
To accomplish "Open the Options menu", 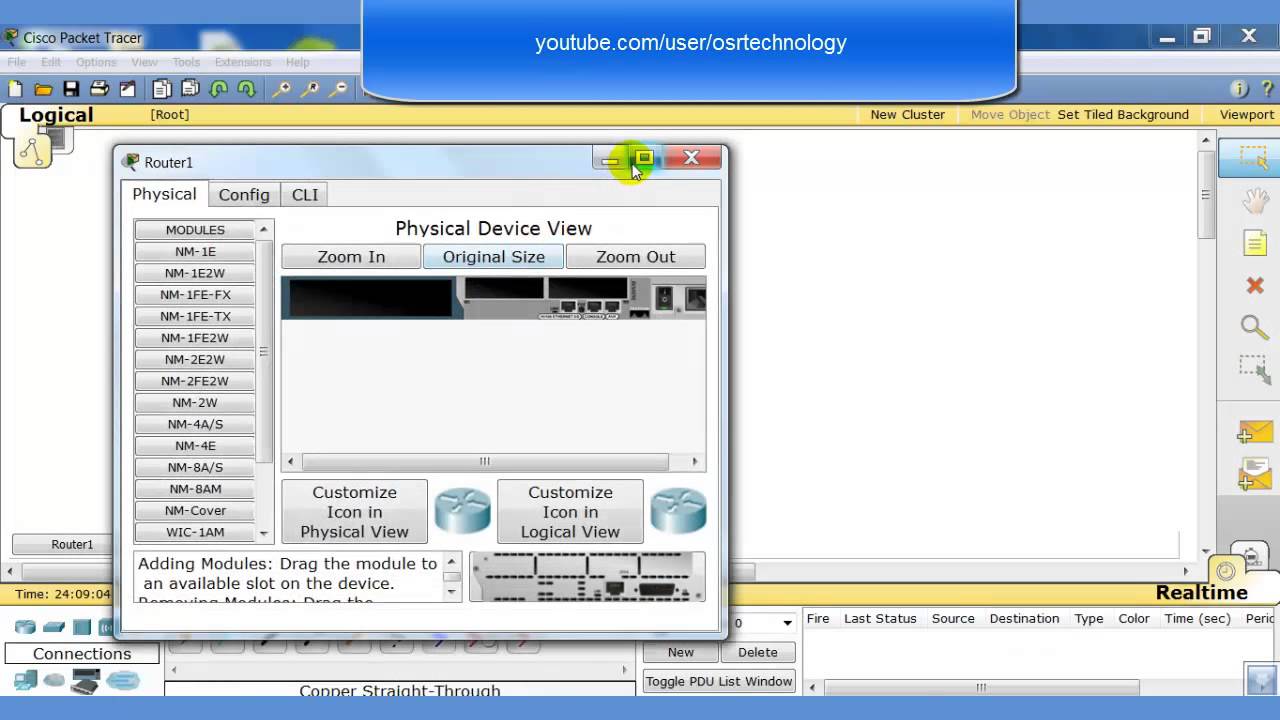I will [x=96, y=62].
